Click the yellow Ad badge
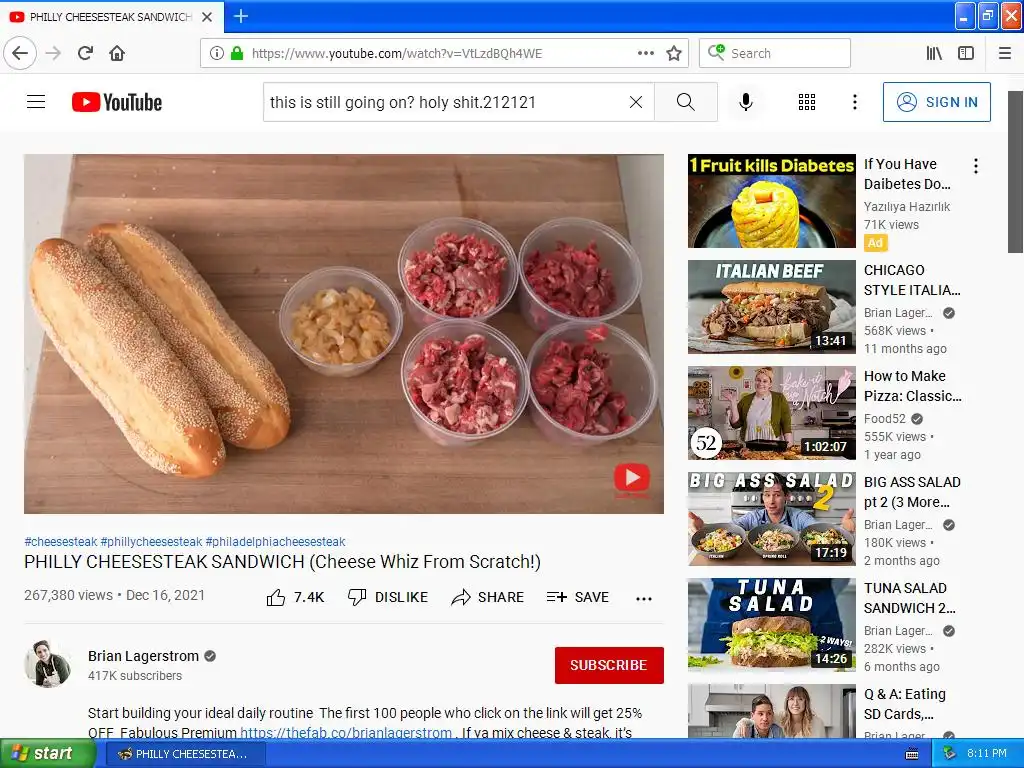This screenshot has width=1024, height=768. click(875, 243)
